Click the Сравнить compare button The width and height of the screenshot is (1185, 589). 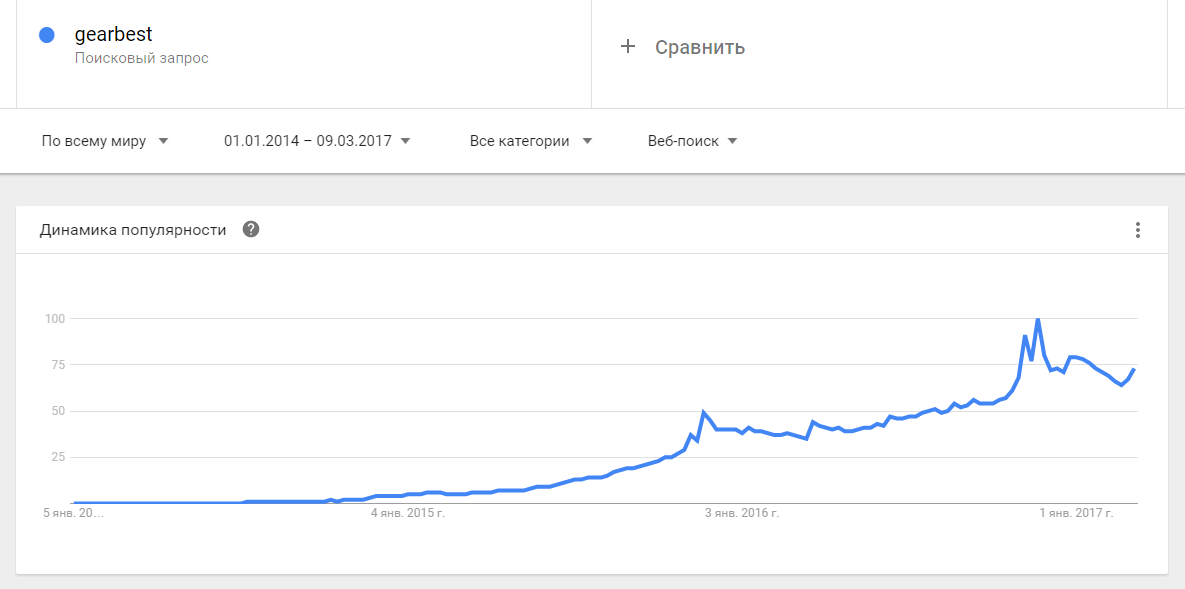click(699, 47)
